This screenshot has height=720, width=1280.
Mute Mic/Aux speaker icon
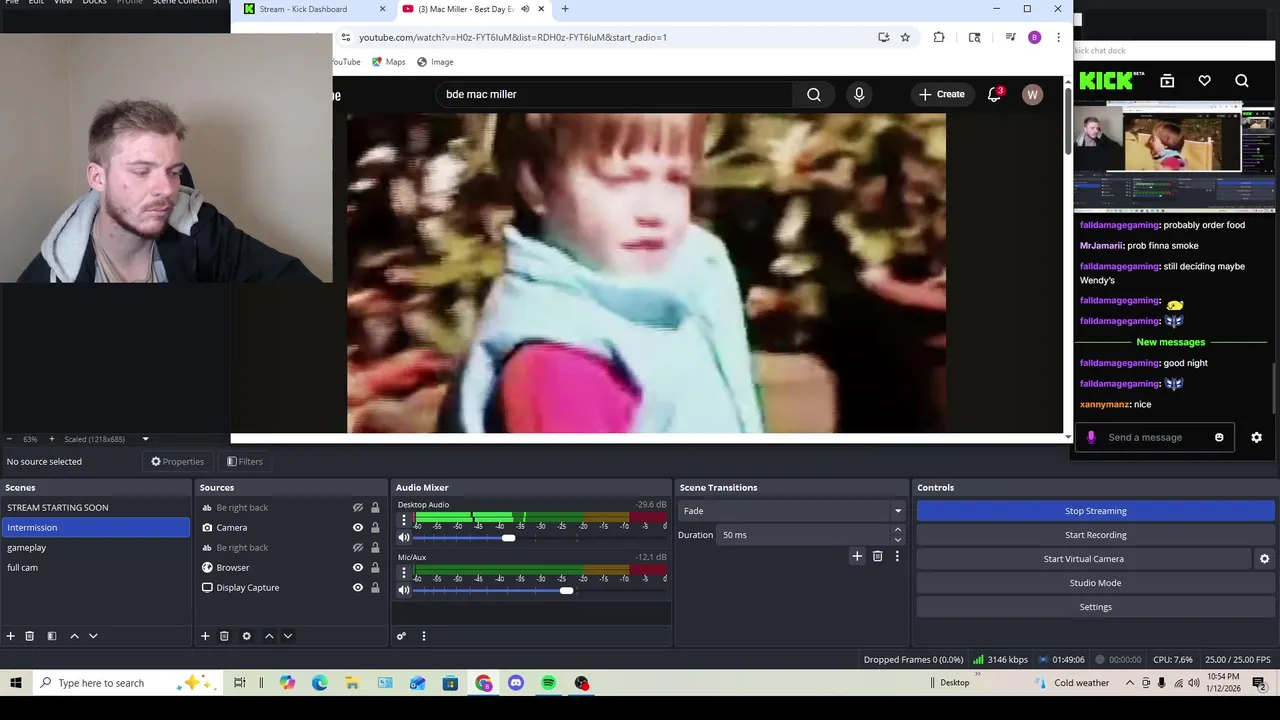coord(404,591)
